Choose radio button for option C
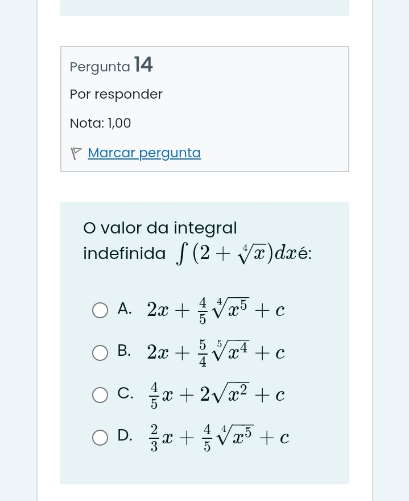 (x=100, y=395)
